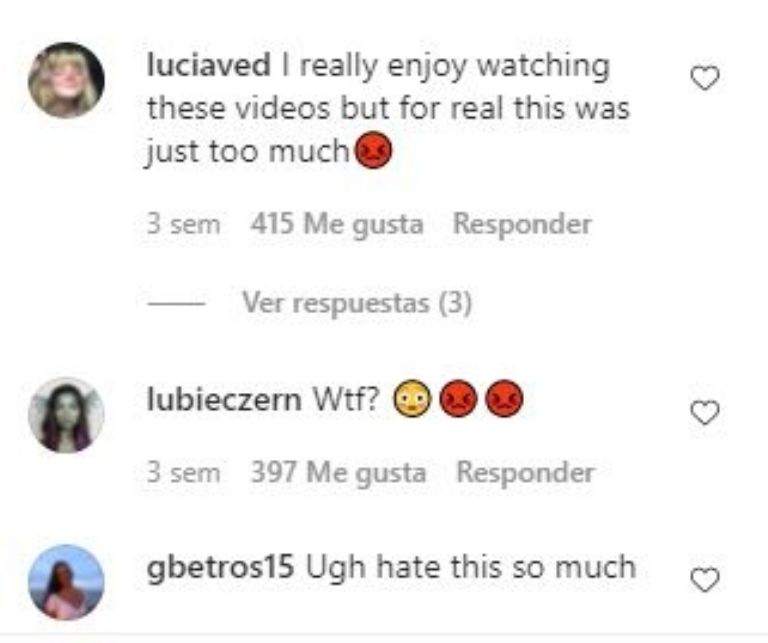Open gbetros15's profile avatar
The height and width of the screenshot is (643, 768).
[66, 582]
